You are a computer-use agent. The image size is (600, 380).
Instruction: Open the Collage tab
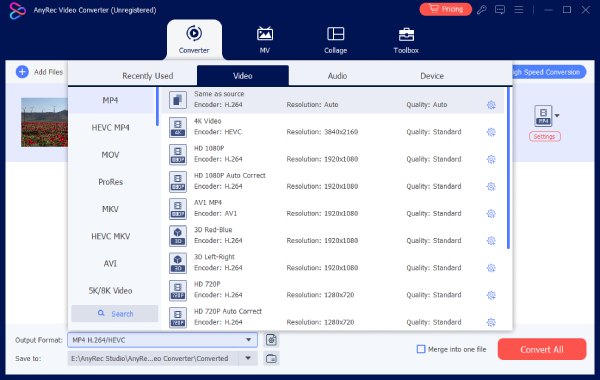point(336,40)
